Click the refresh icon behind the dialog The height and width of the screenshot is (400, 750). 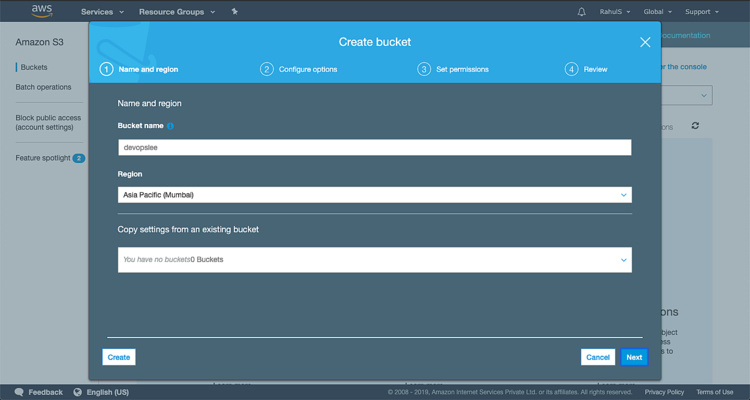pos(695,126)
